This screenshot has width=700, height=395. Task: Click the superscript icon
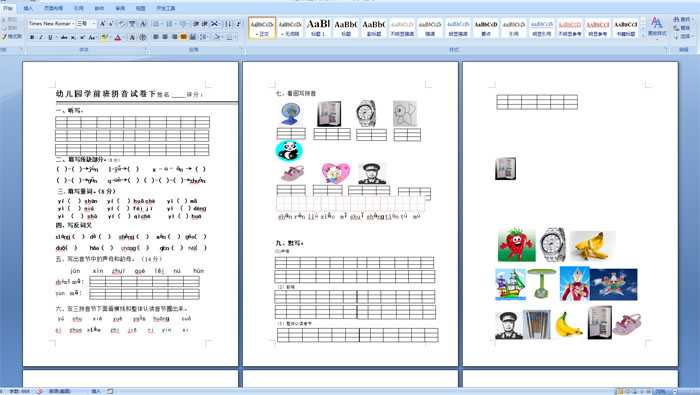(82, 37)
